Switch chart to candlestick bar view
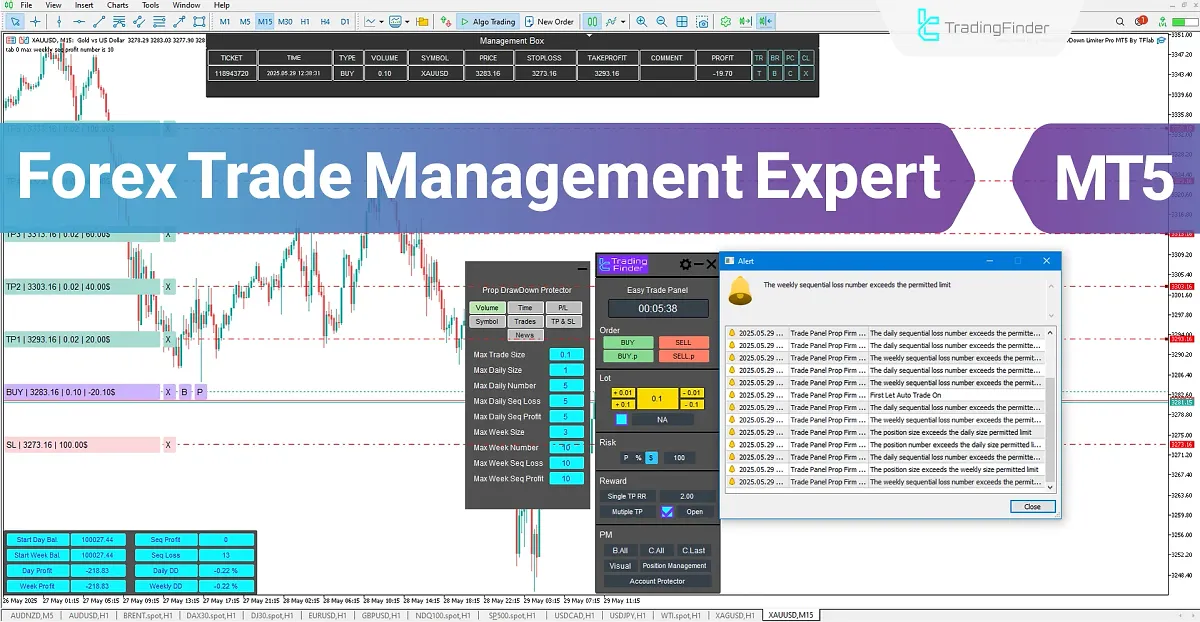1200x622 pixels. coord(592,21)
